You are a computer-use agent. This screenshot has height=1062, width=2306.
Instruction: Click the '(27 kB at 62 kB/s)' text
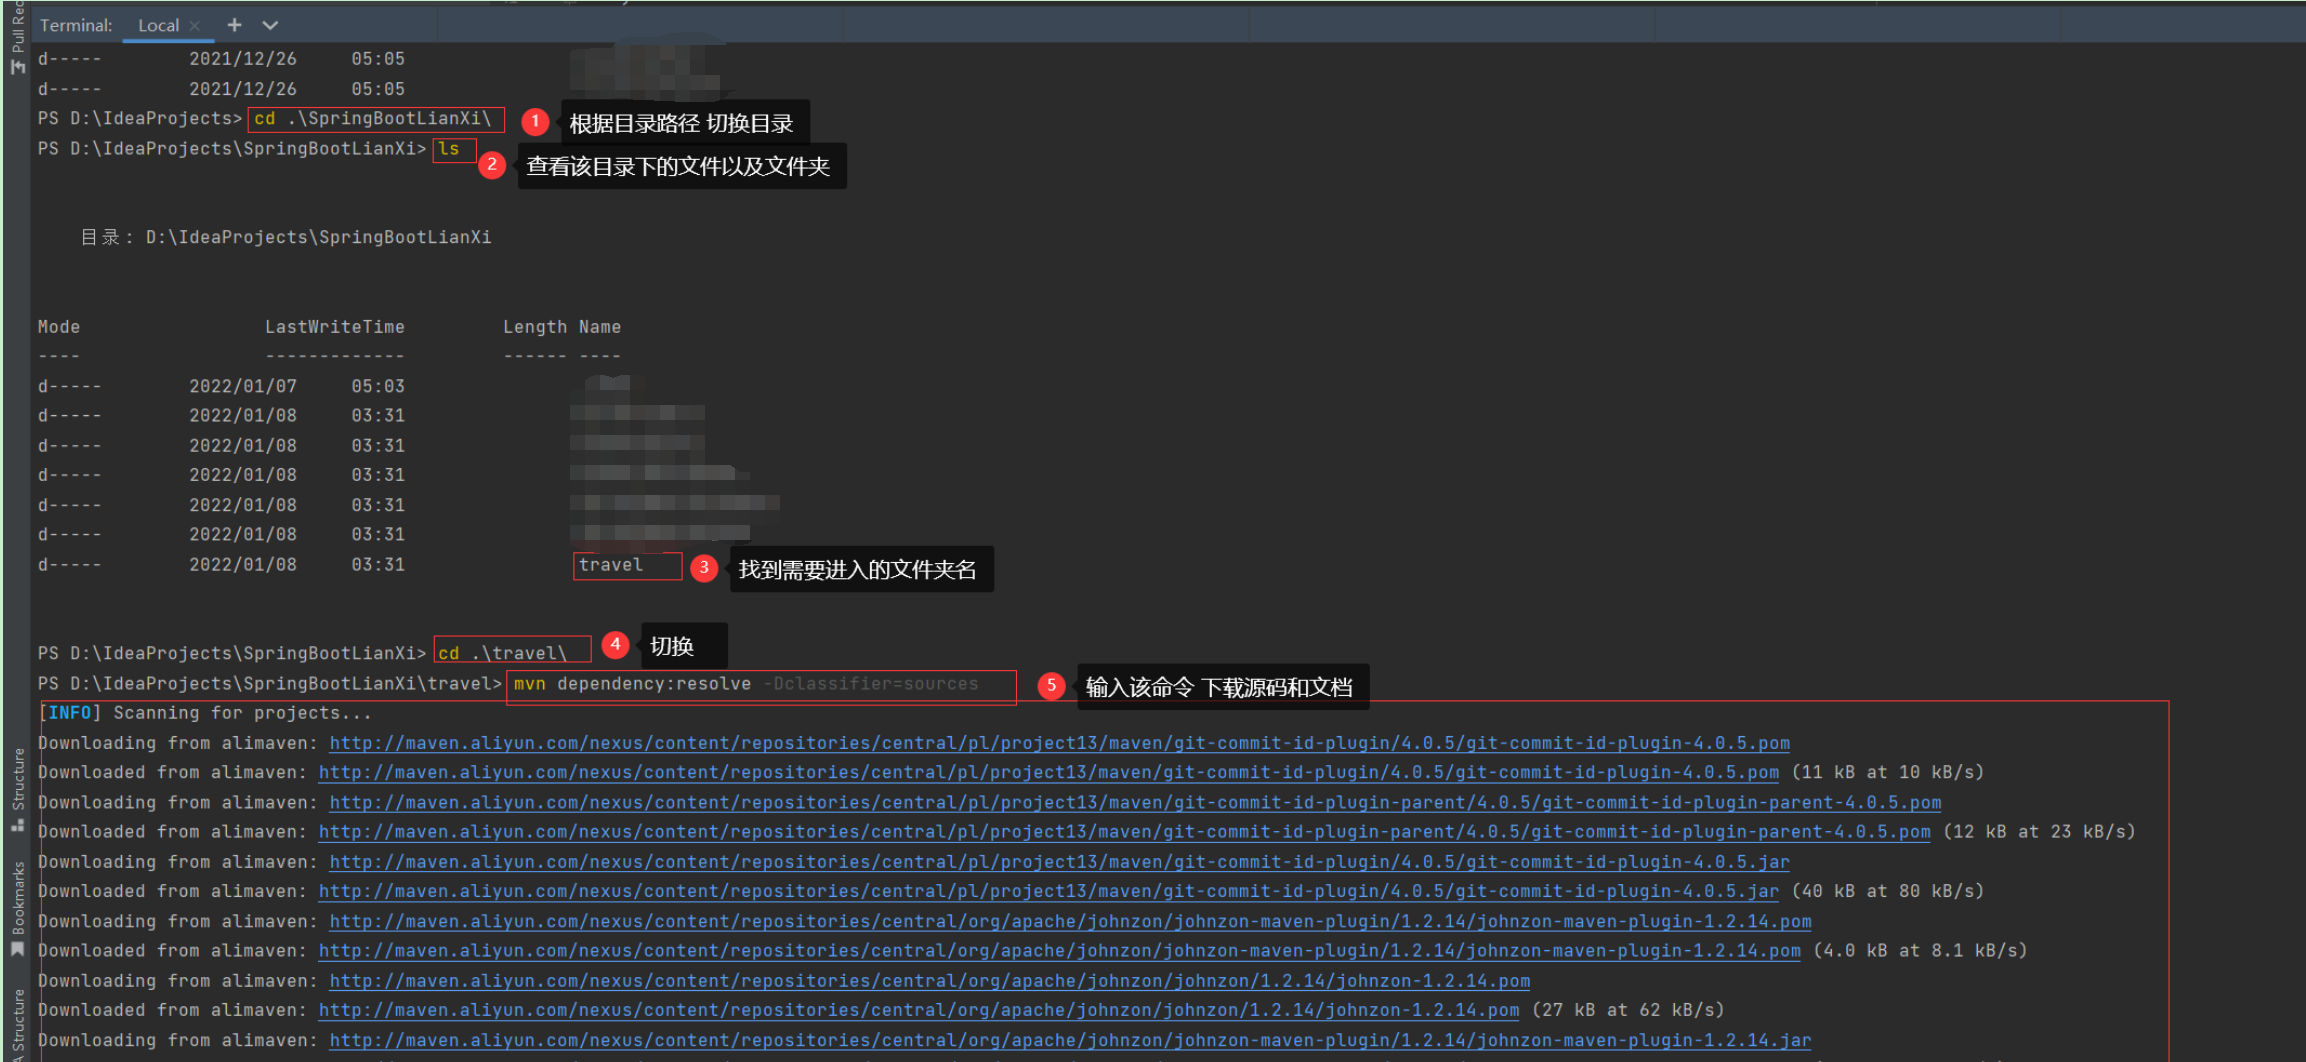tap(1628, 1010)
